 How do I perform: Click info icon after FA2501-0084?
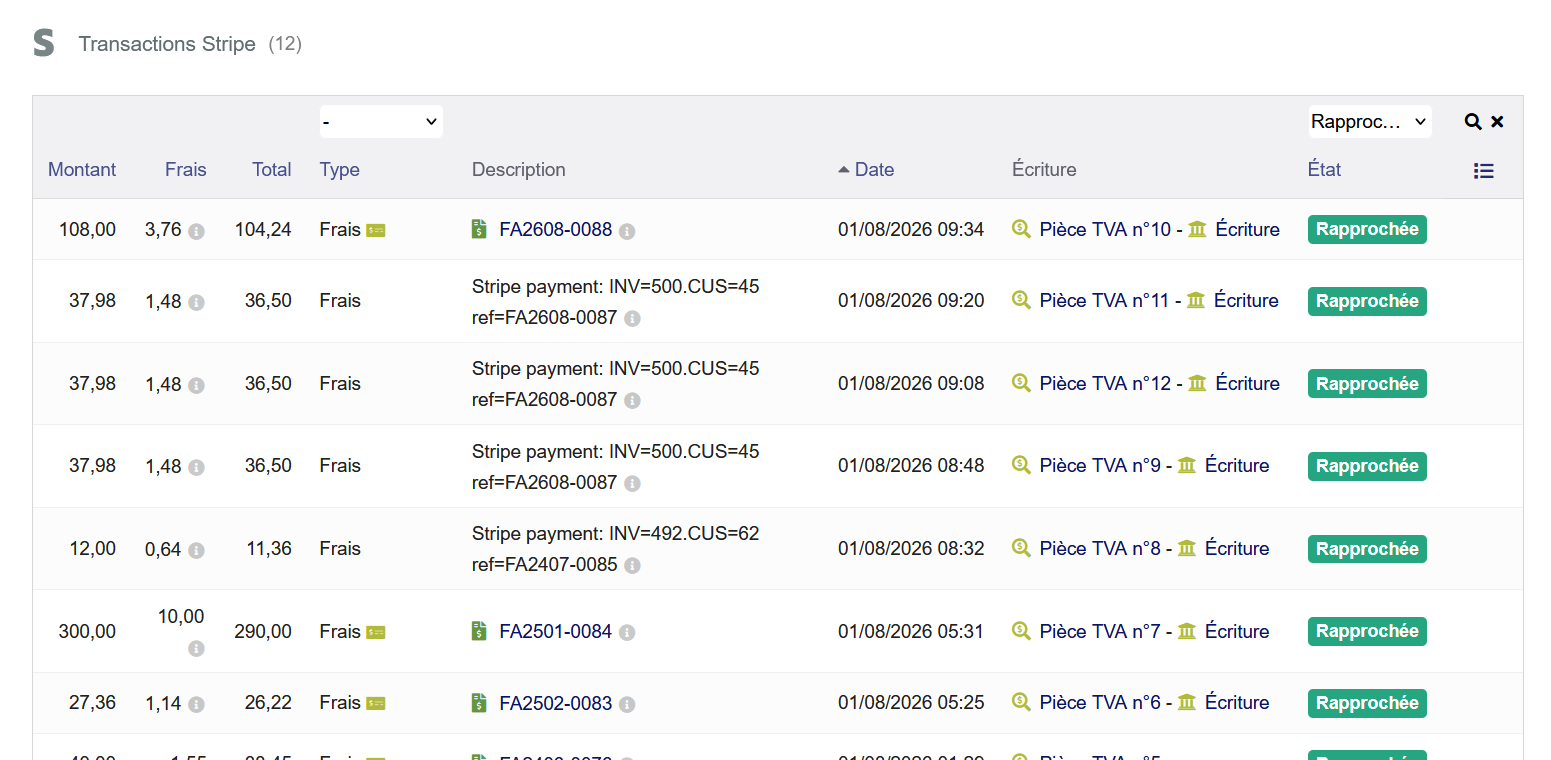pos(627,633)
